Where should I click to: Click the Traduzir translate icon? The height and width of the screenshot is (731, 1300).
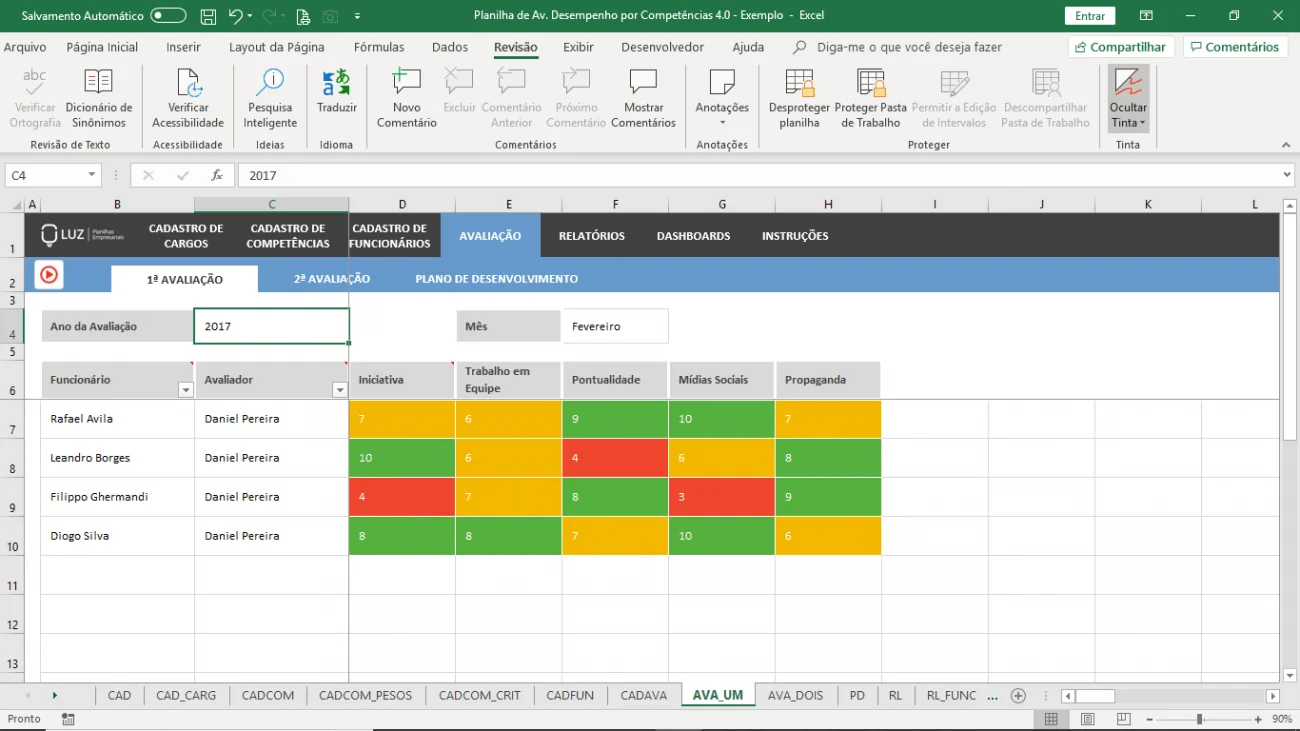(x=337, y=92)
